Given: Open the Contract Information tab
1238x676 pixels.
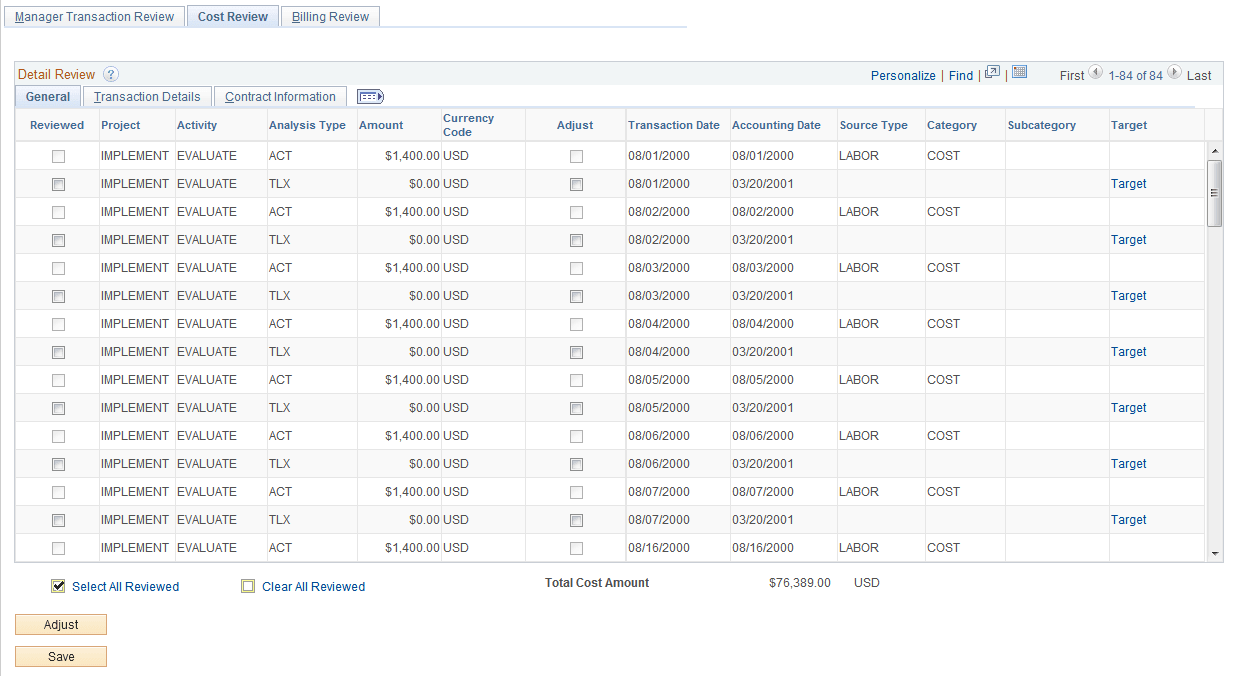Looking at the screenshot, I should [280, 96].
